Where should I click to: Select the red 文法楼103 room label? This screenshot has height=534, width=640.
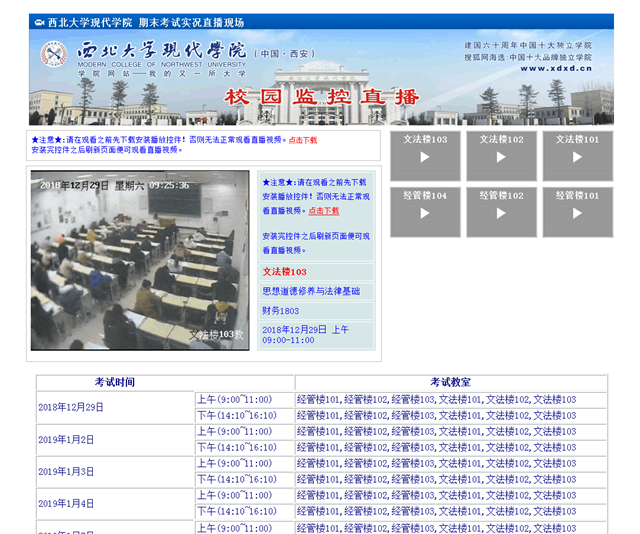pos(284,272)
